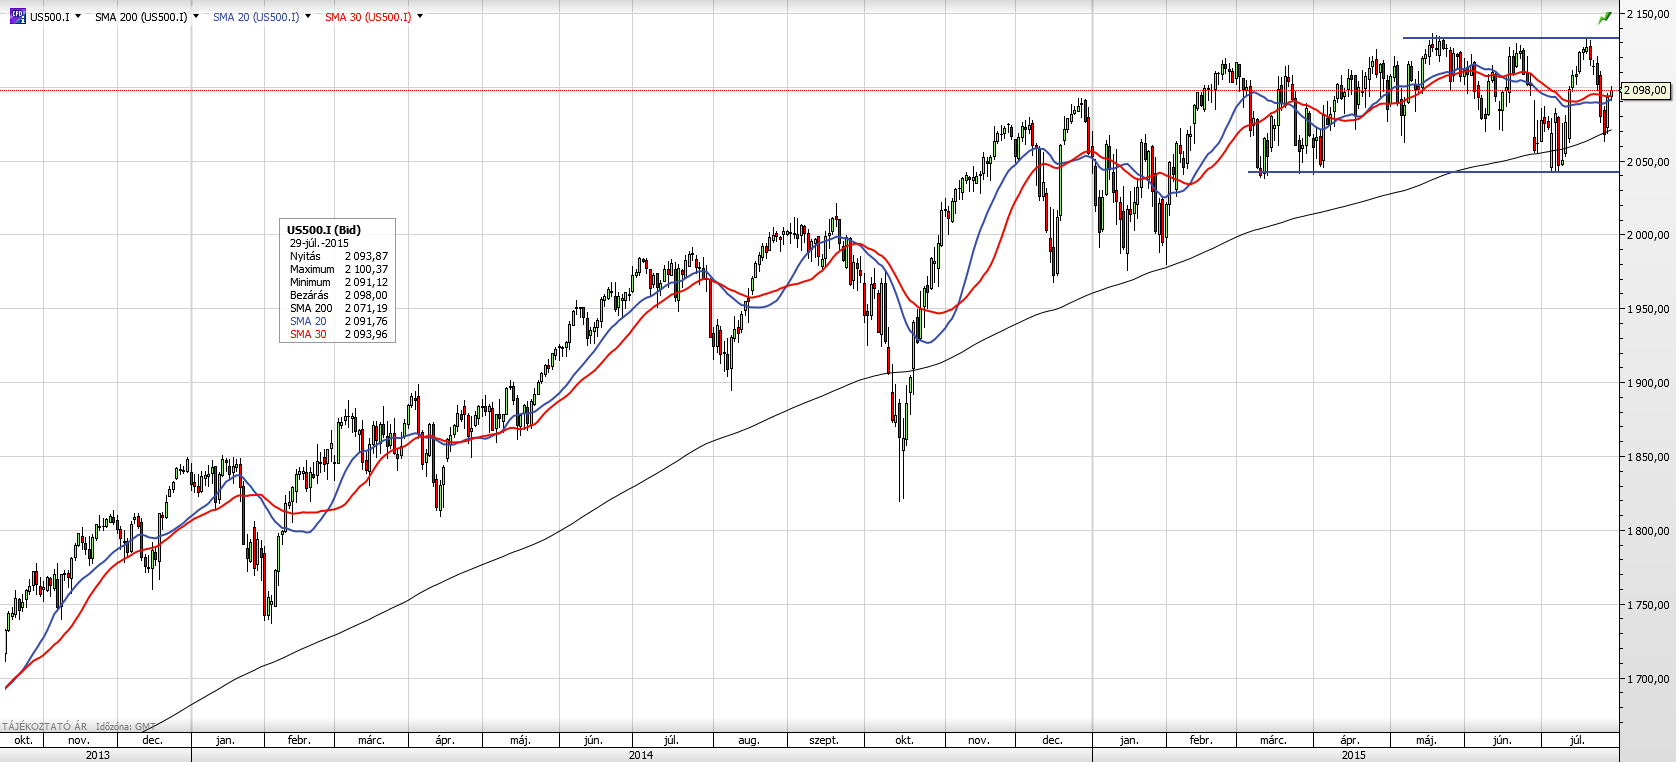Click the 'okt.' month label under 2013

23,740
